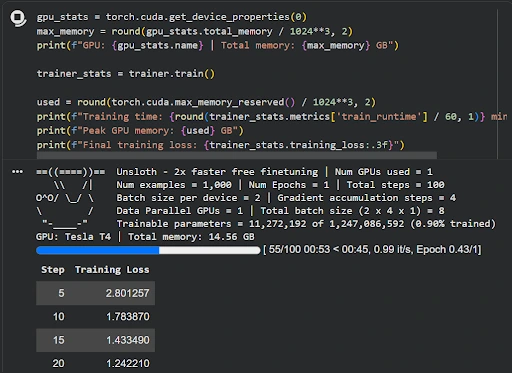Click the 'Data Parallel GPUs = 1' output line
Screen dimensions: 512x373
click(x=280, y=211)
